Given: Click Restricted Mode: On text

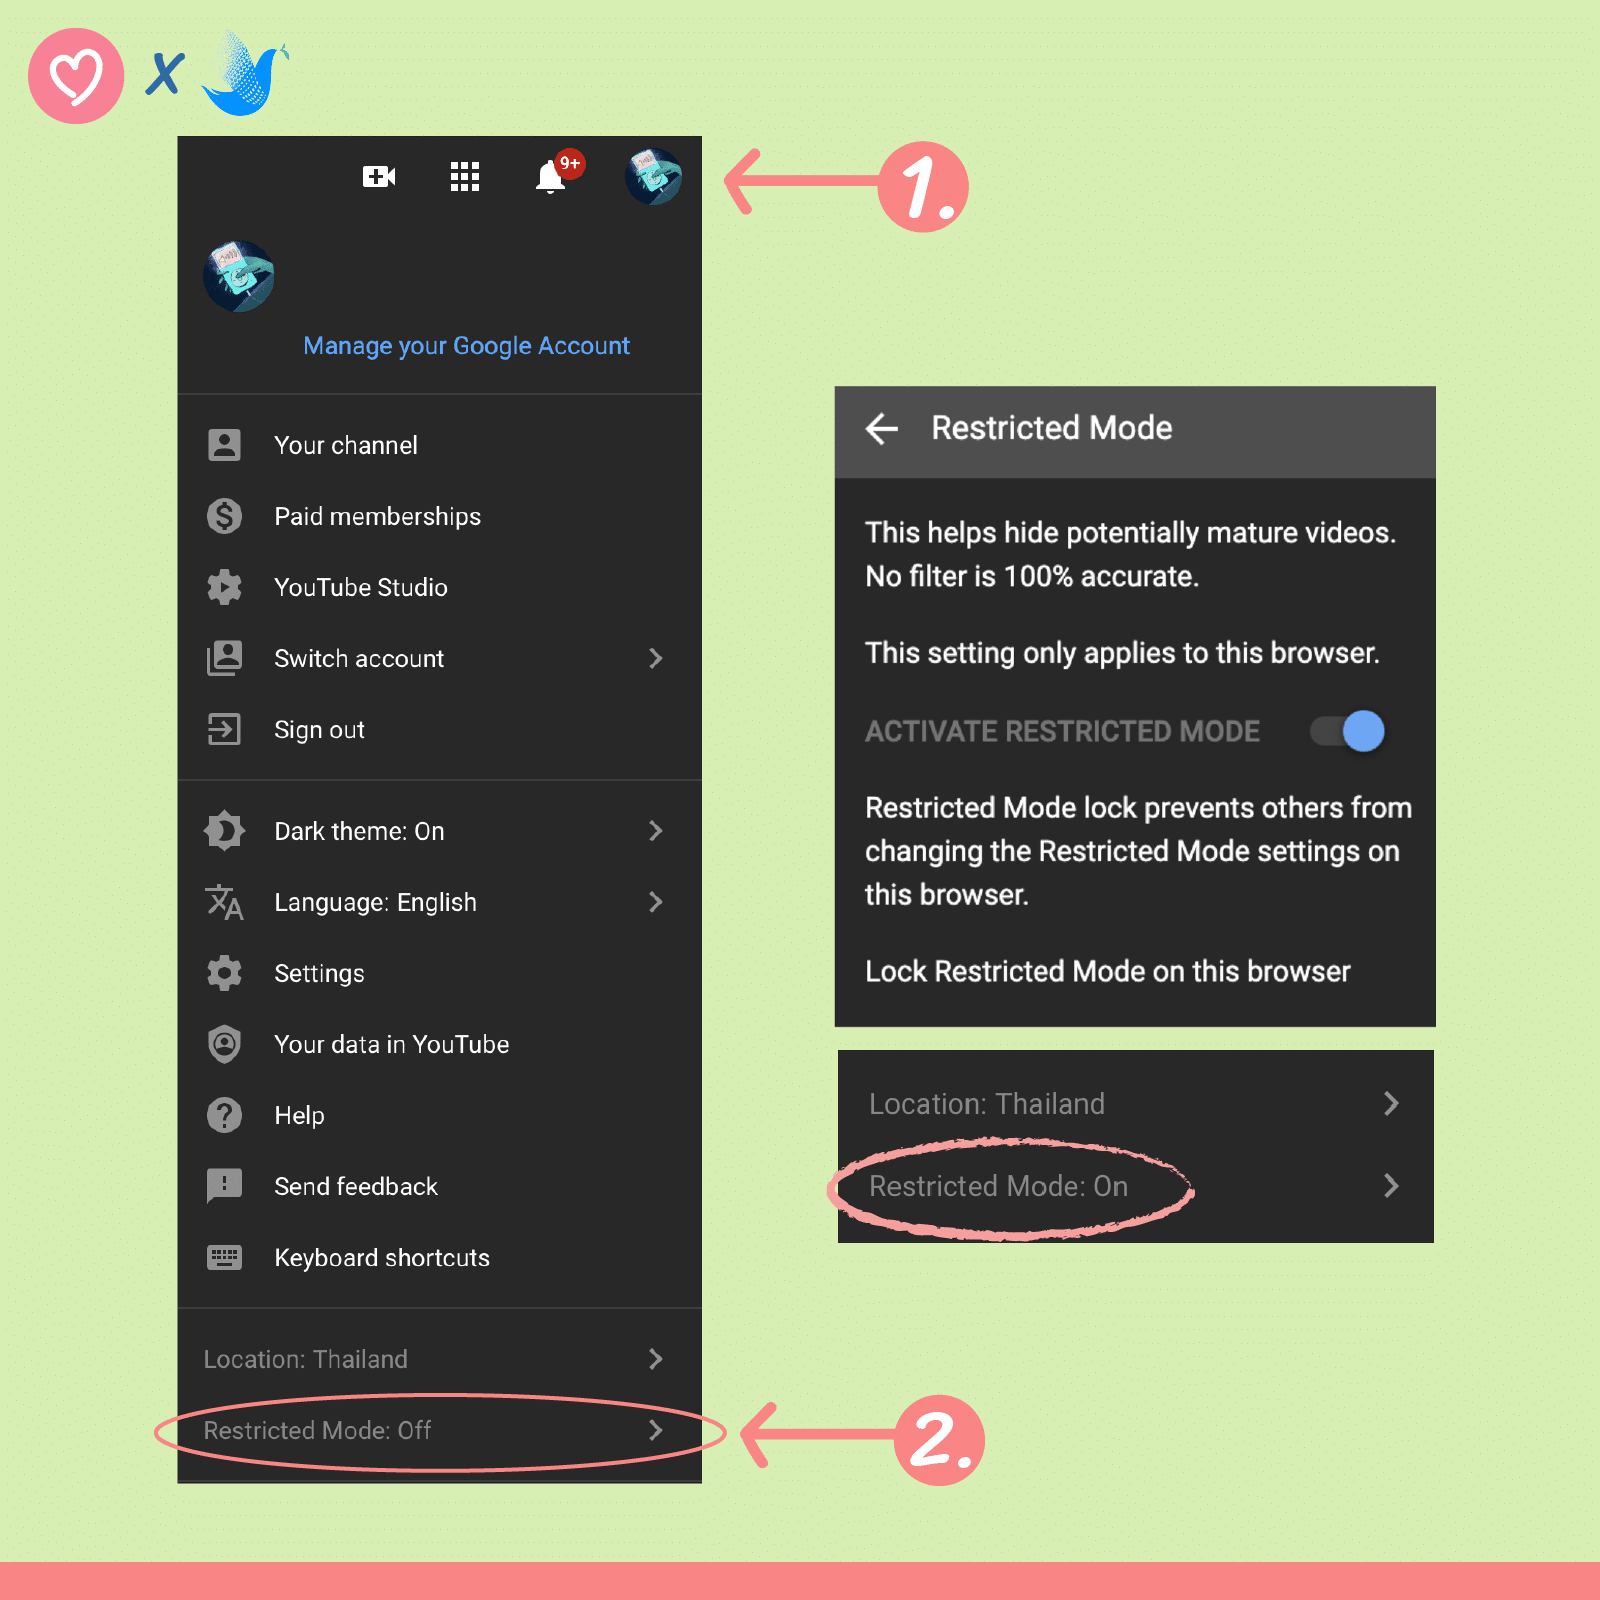Looking at the screenshot, I should [x=998, y=1186].
